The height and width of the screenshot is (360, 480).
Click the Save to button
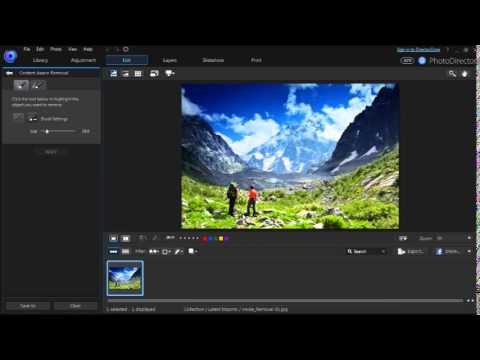point(28,306)
